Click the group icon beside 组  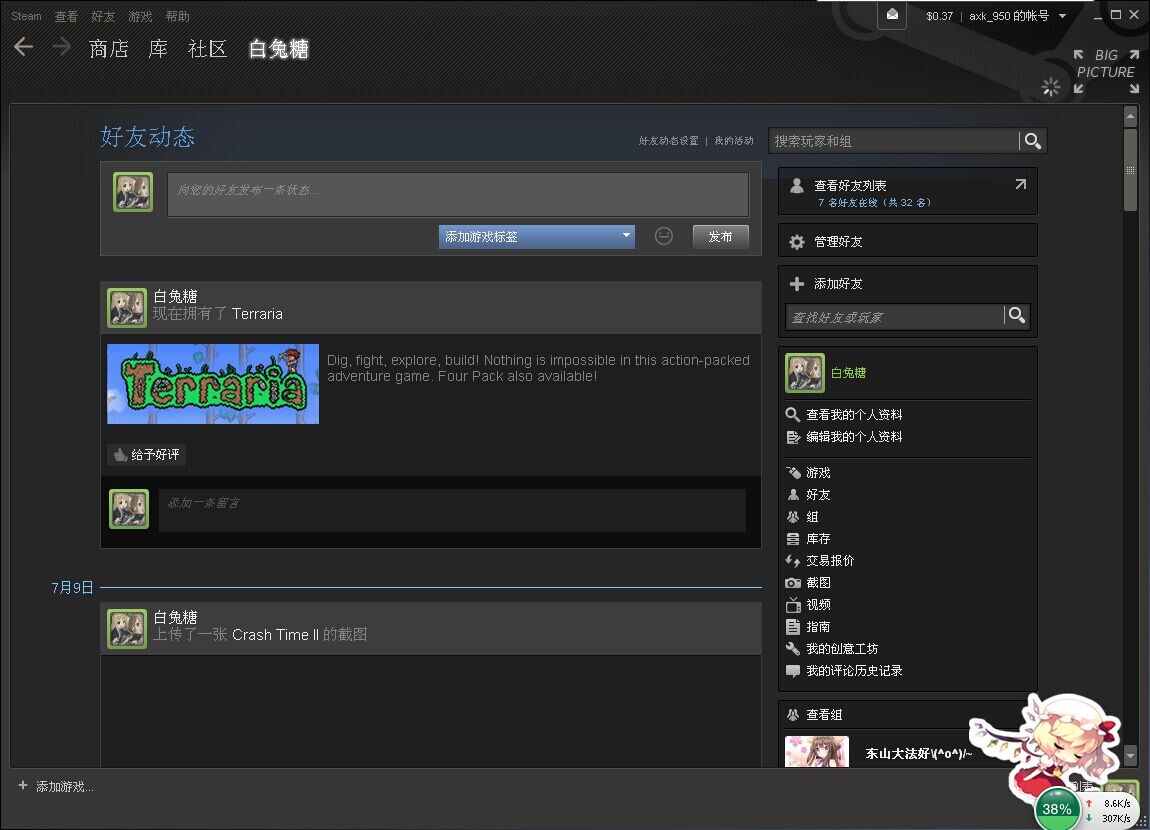tap(793, 517)
